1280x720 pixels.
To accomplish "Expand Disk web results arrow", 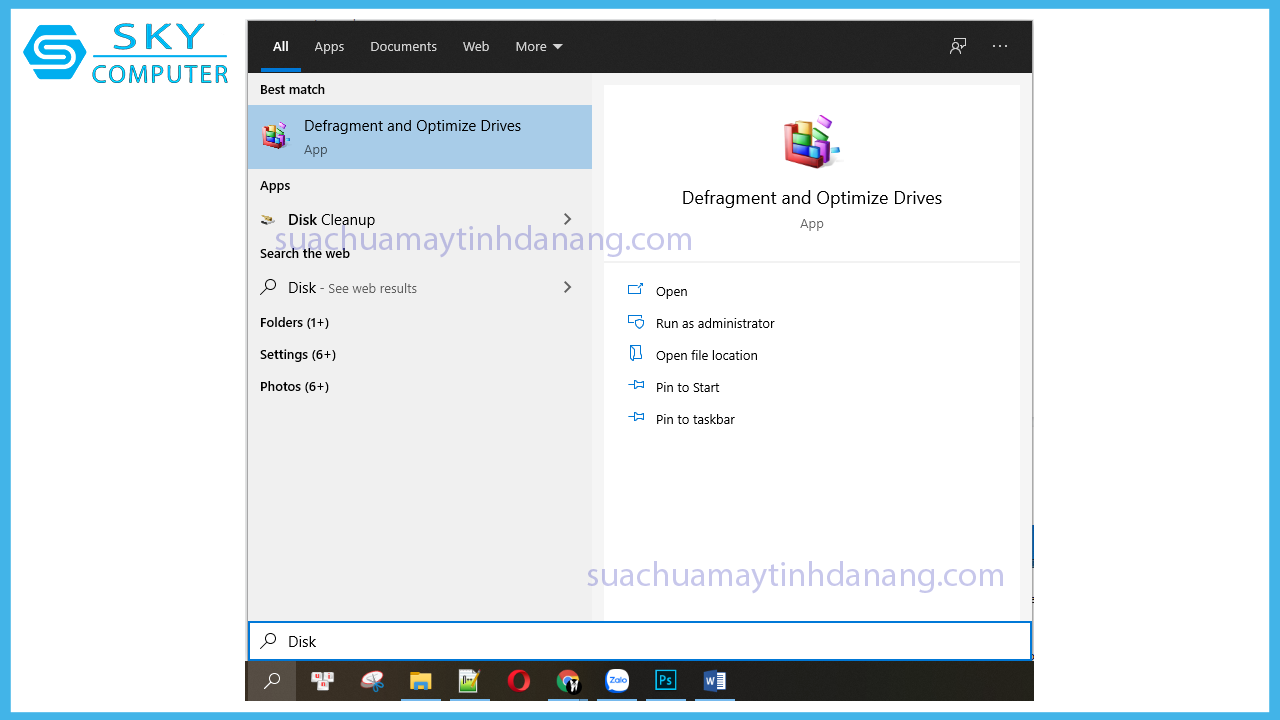I will click(x=567, y=287).
